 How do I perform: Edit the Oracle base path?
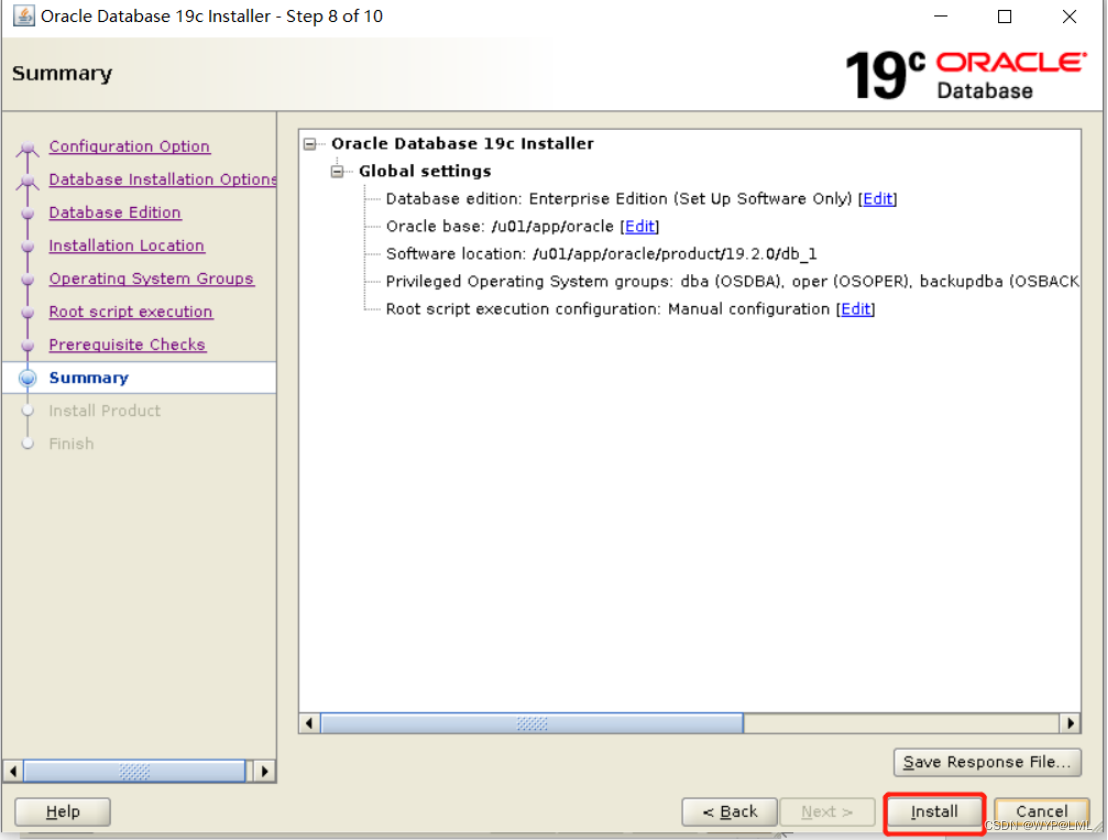point(640,227)
